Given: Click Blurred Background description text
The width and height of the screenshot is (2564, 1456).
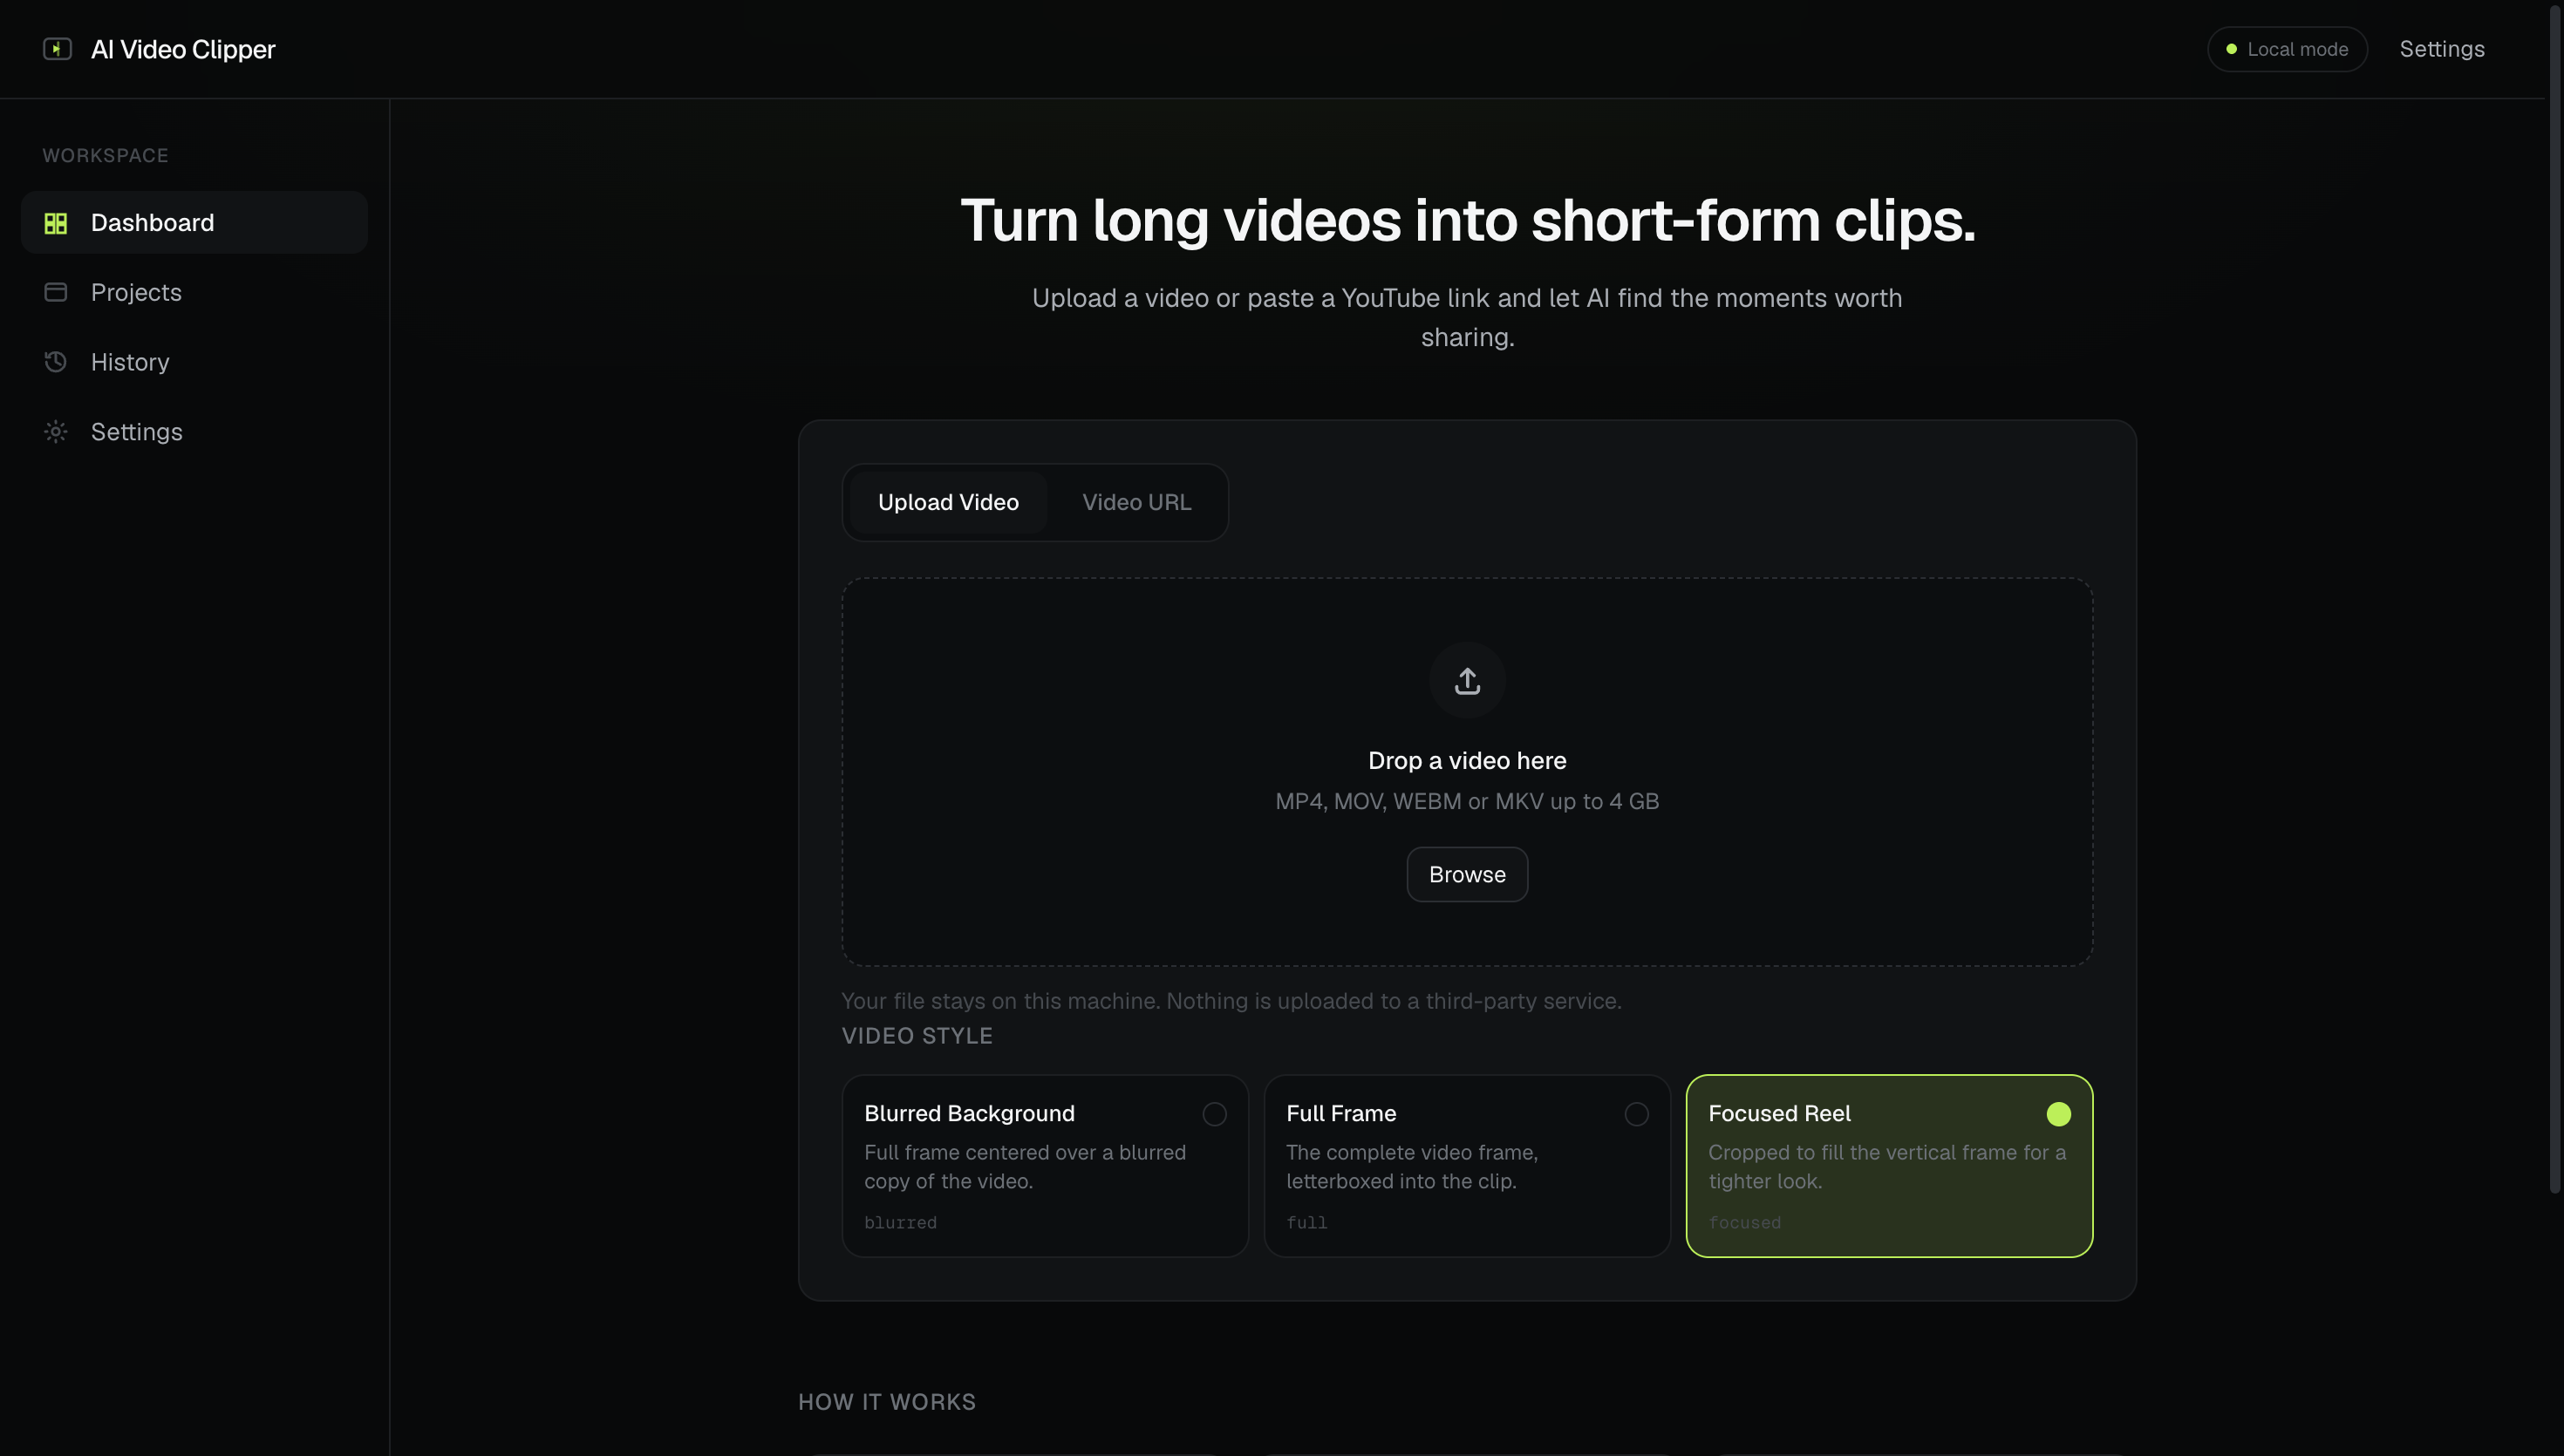Looking at the screenshot, I should point(1025,1166).
